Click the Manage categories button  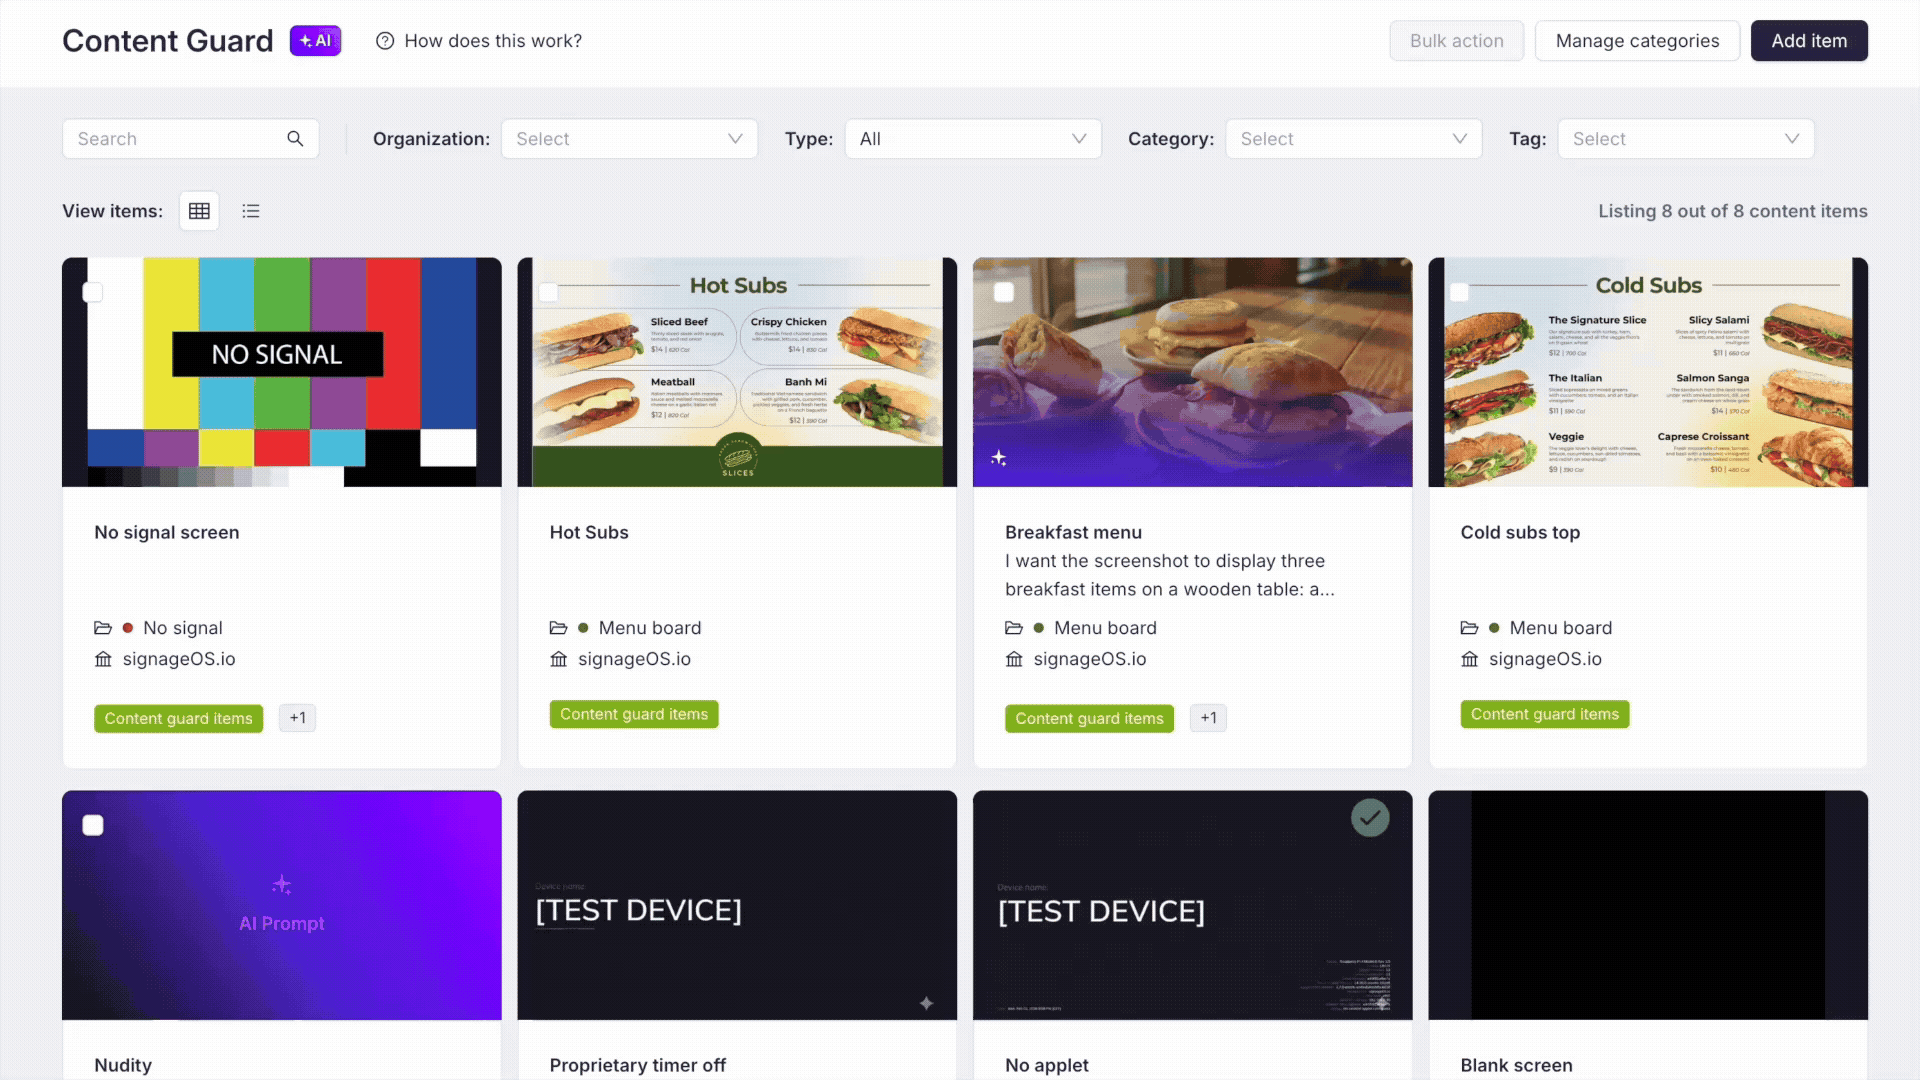click(1637, 41)
